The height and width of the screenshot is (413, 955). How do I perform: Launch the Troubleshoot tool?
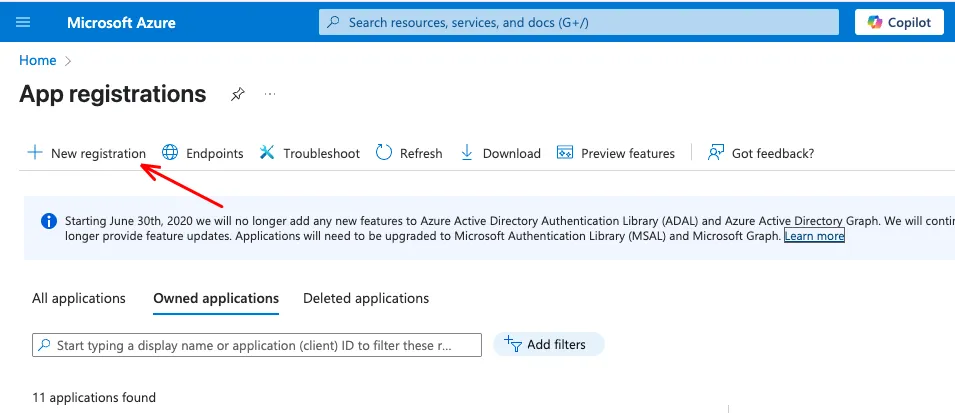310,153
